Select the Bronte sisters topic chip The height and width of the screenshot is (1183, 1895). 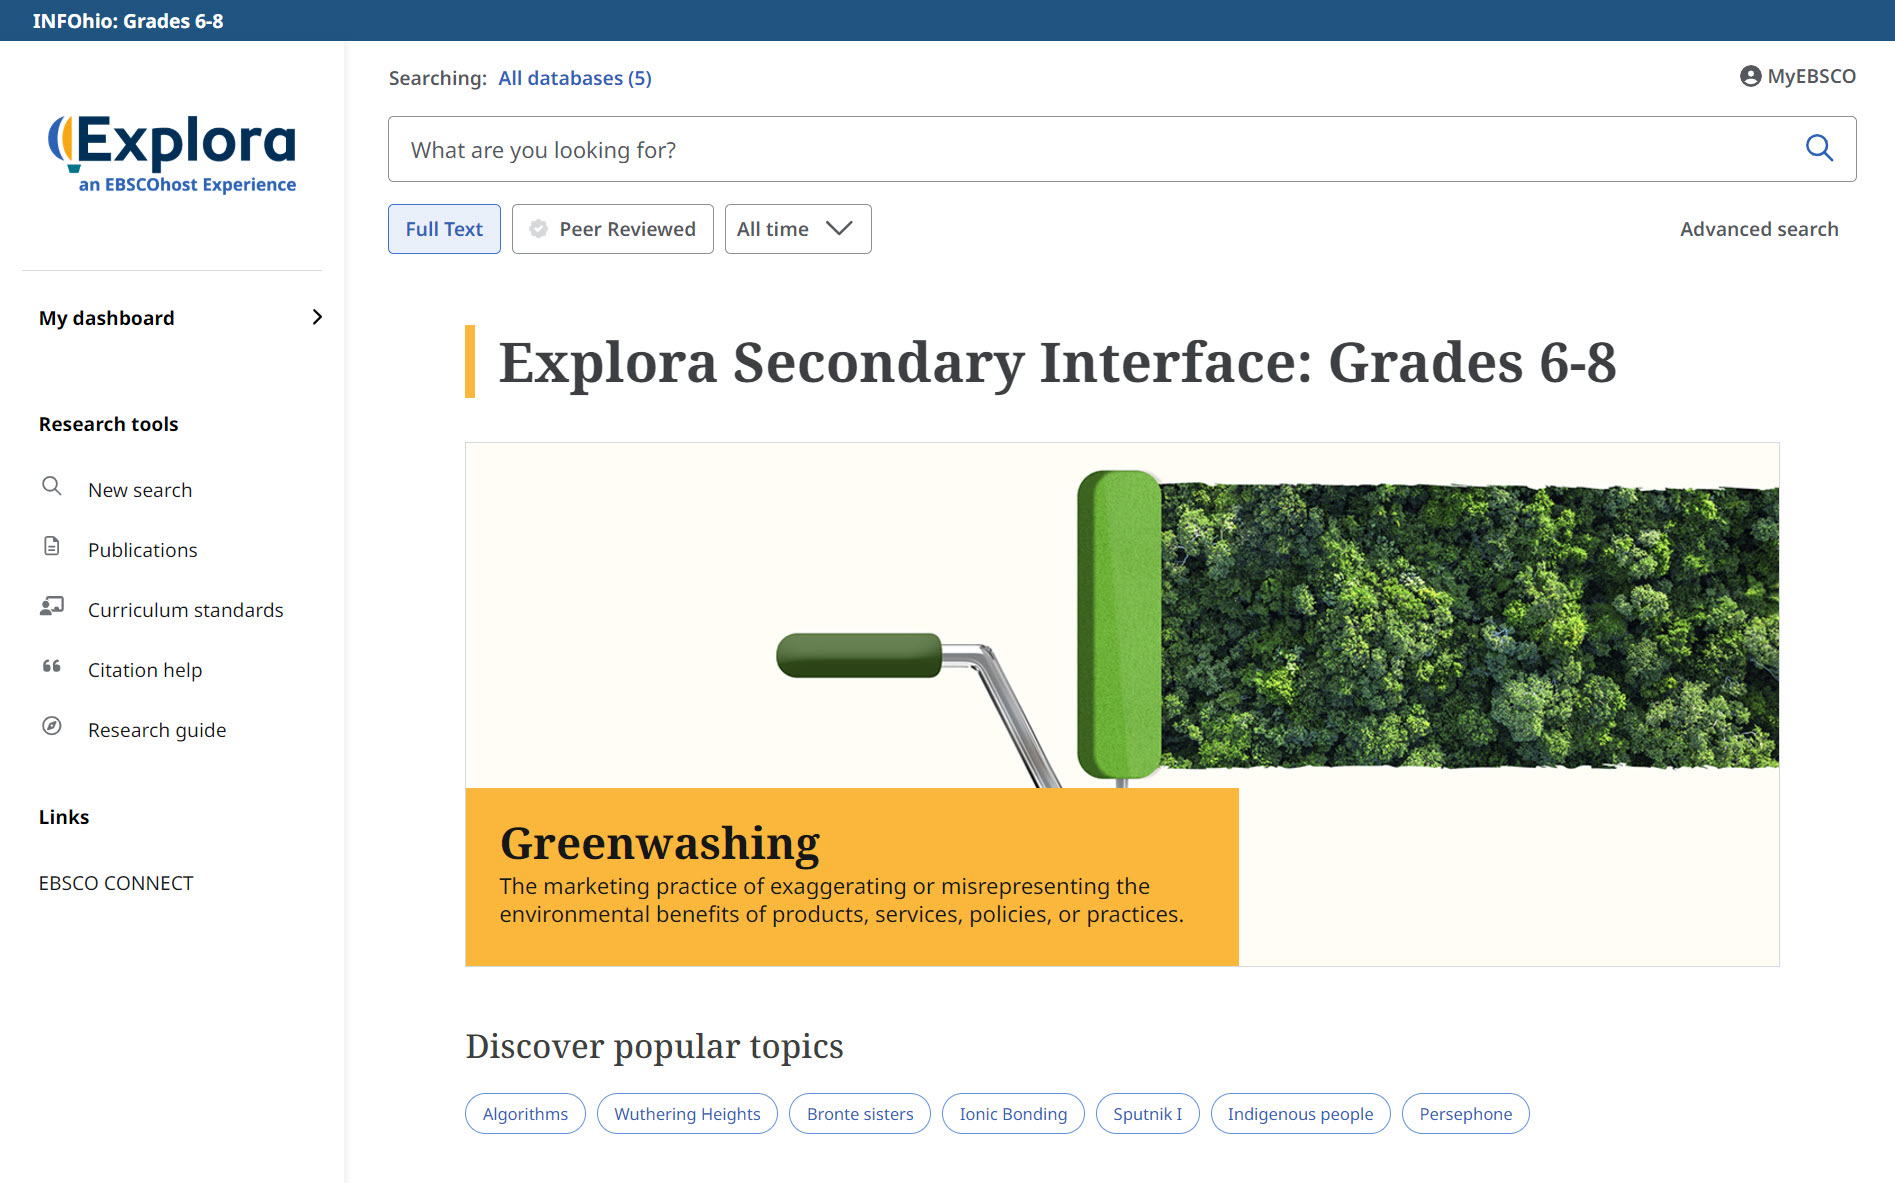click(860, 1113)
